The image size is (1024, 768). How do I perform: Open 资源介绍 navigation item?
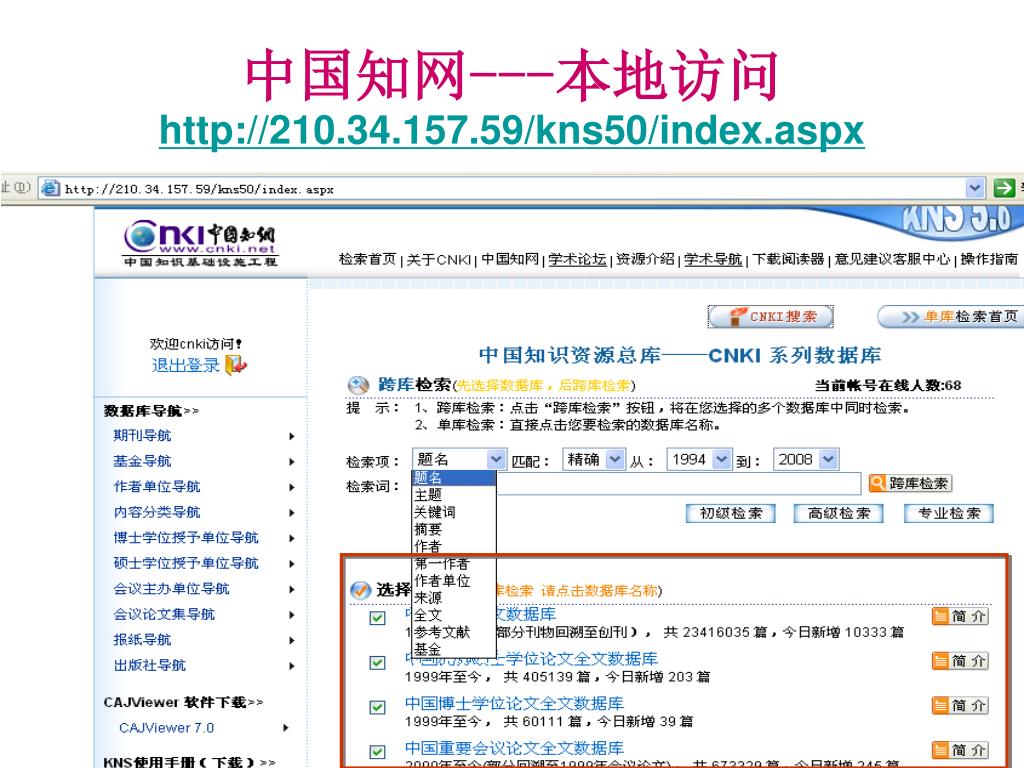tap(645, 259)
